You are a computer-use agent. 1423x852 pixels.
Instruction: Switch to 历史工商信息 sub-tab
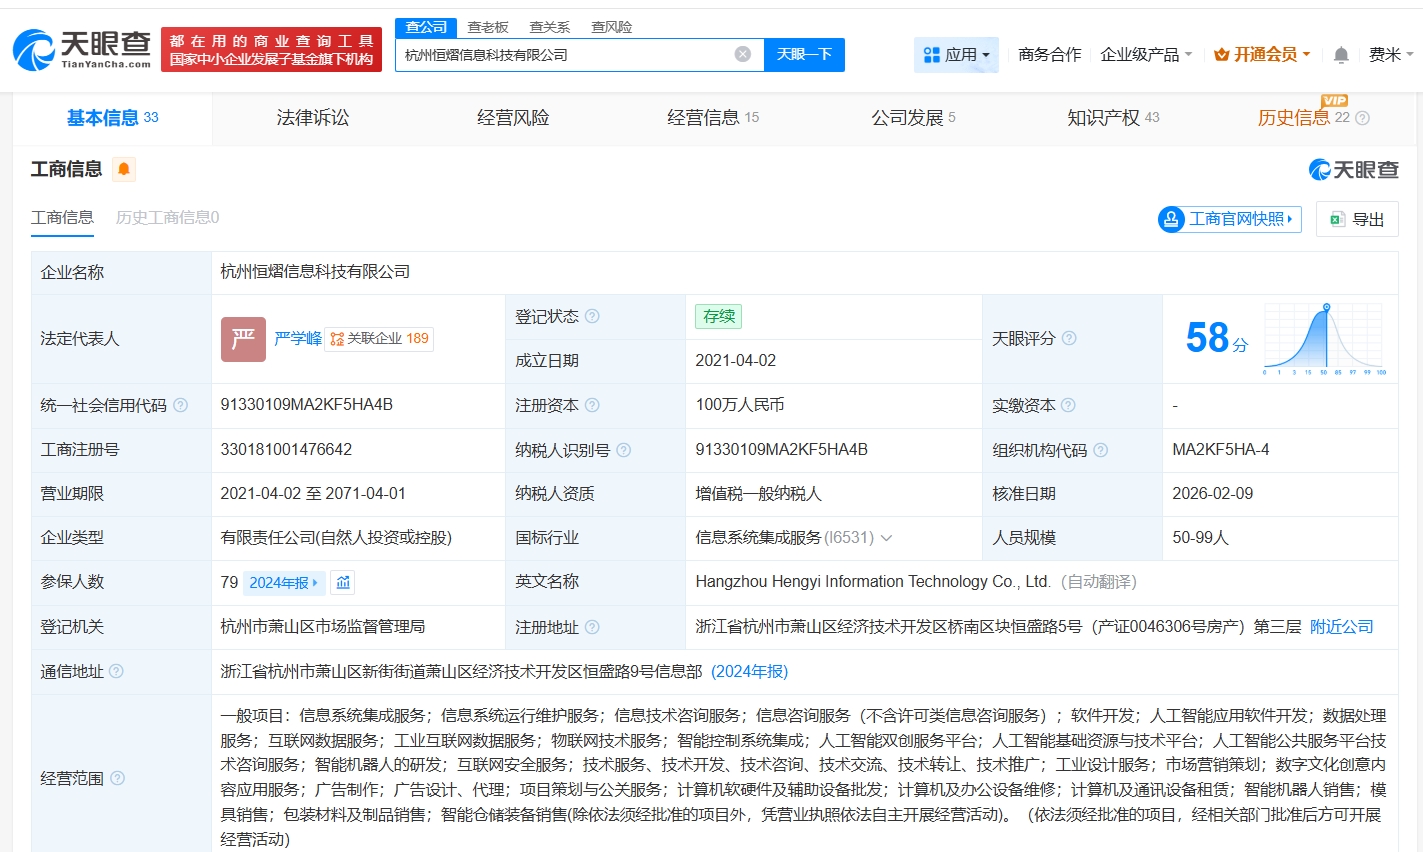pos(167,217)
